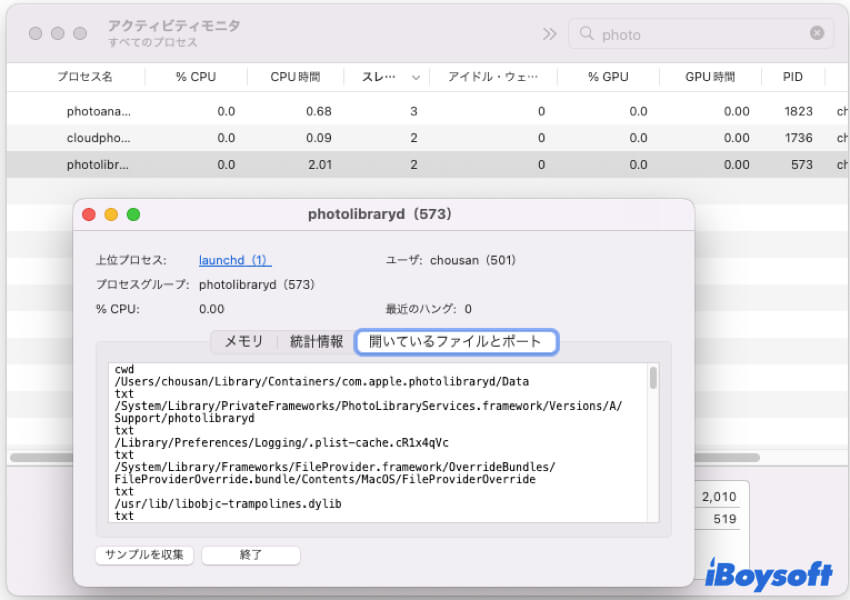850x600 pixels.
Task: Click the search magnifier icon
Action: click(587, 34)
